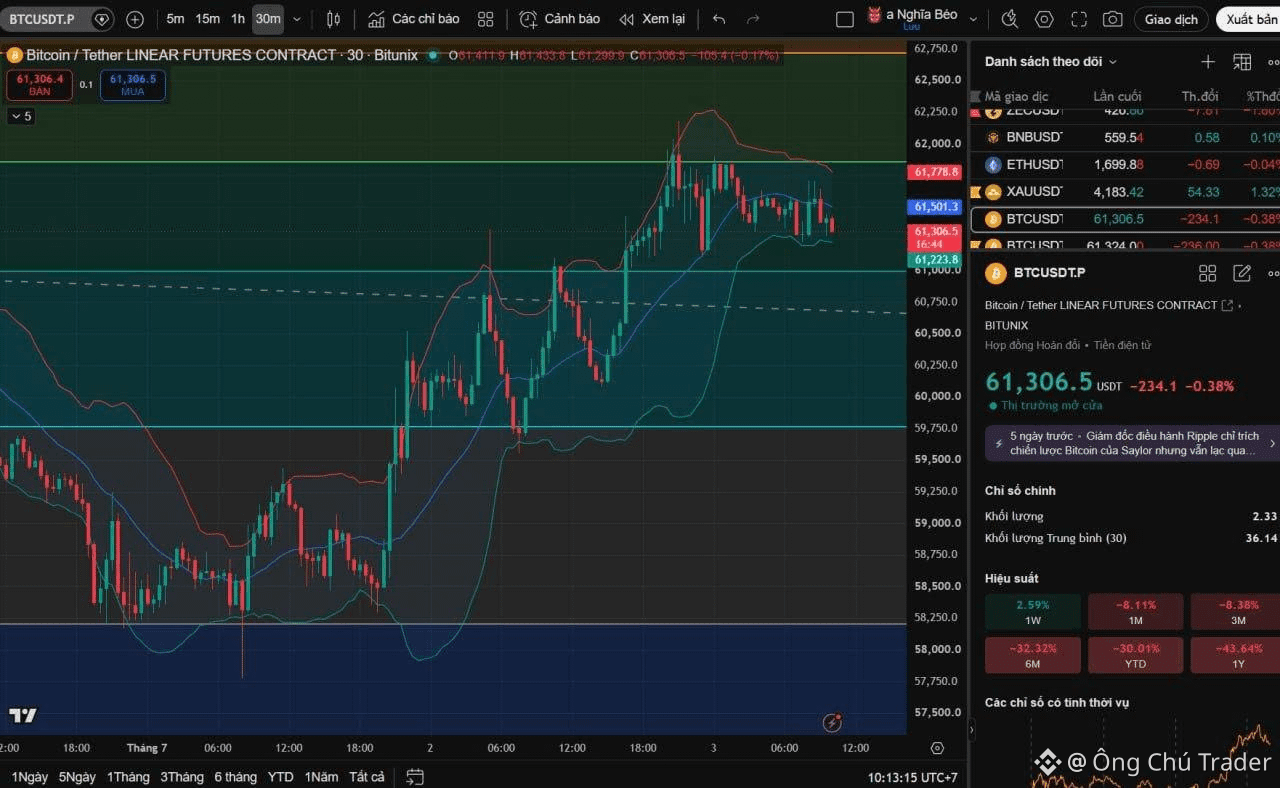Click the Bitcoin coin icon in the chart legend

(x=13, y=55)
